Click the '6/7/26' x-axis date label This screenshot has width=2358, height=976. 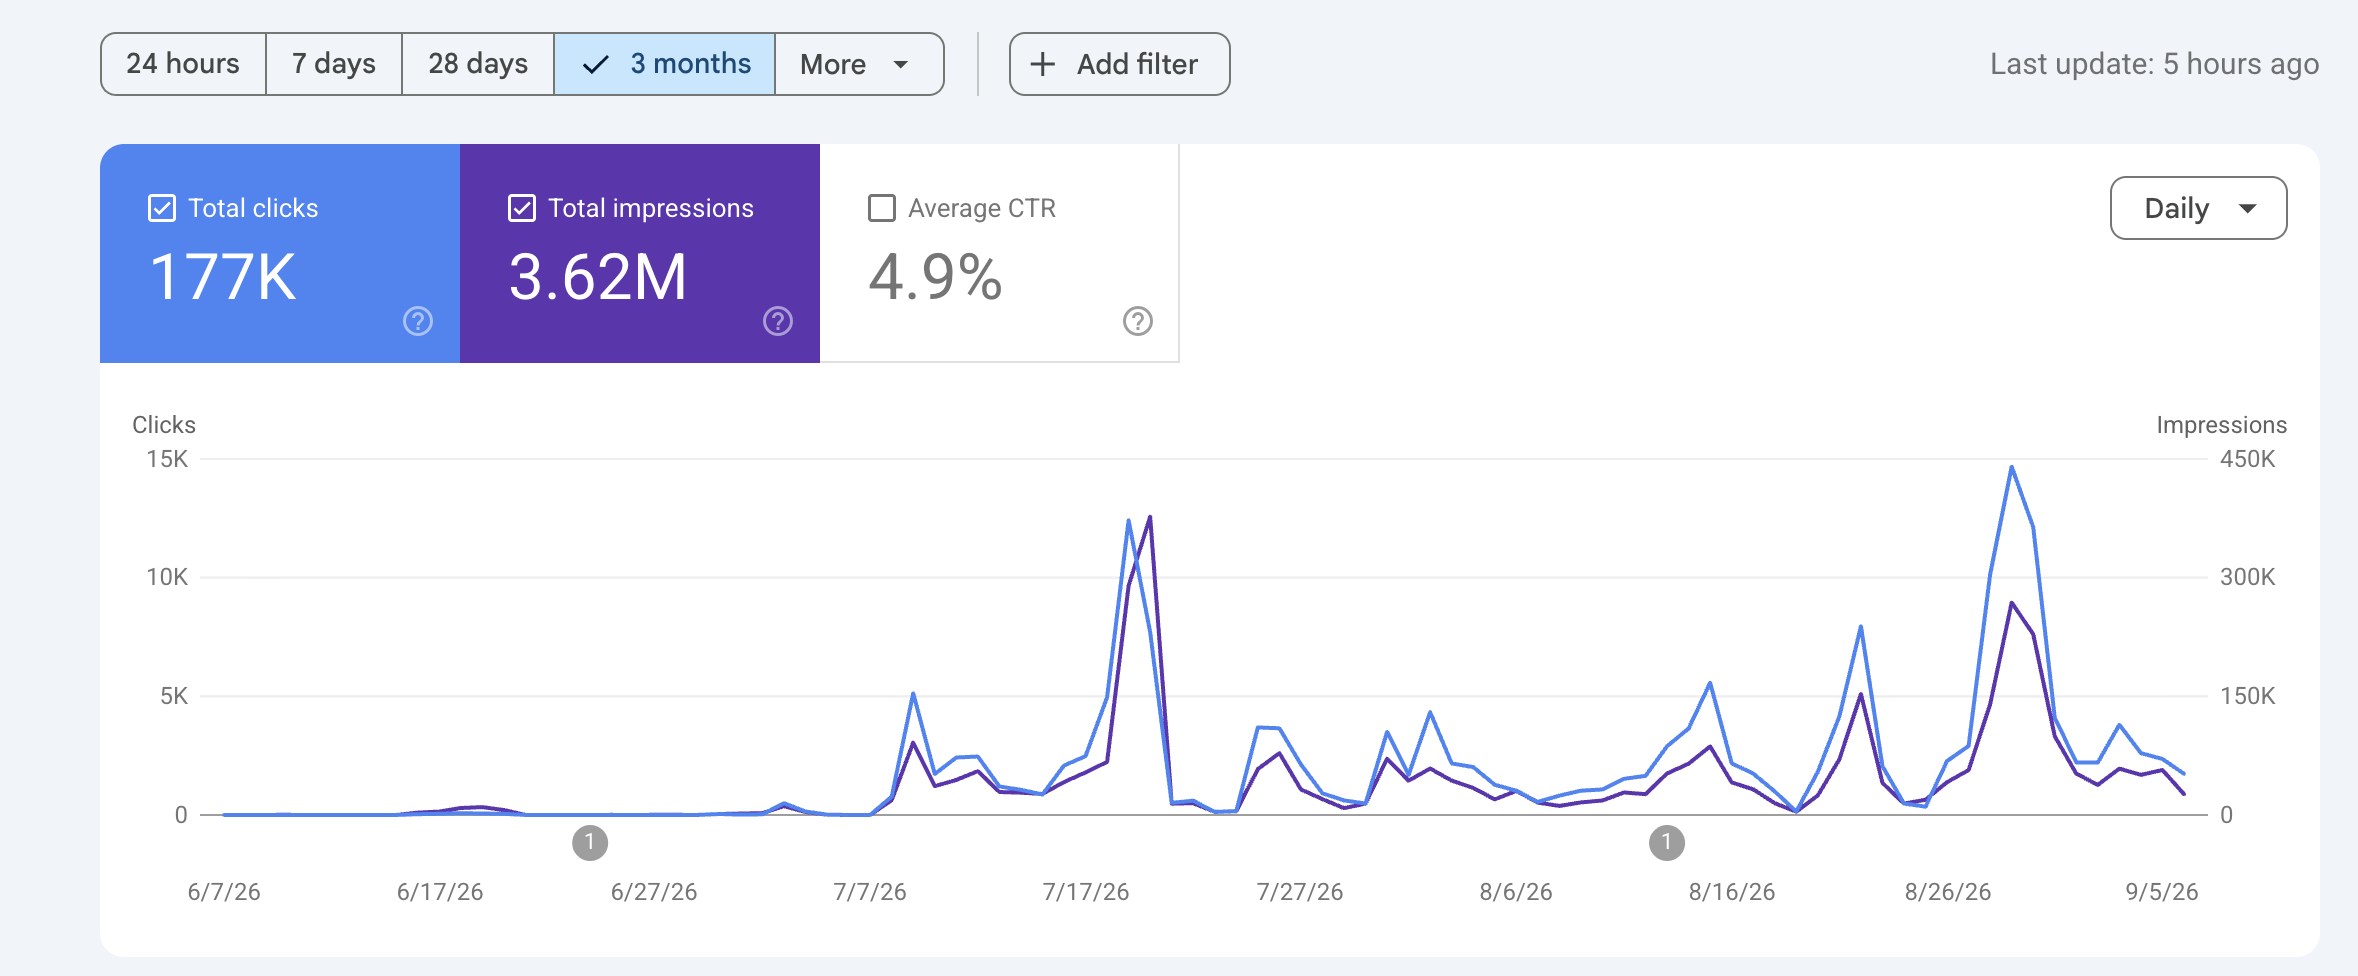224,892
